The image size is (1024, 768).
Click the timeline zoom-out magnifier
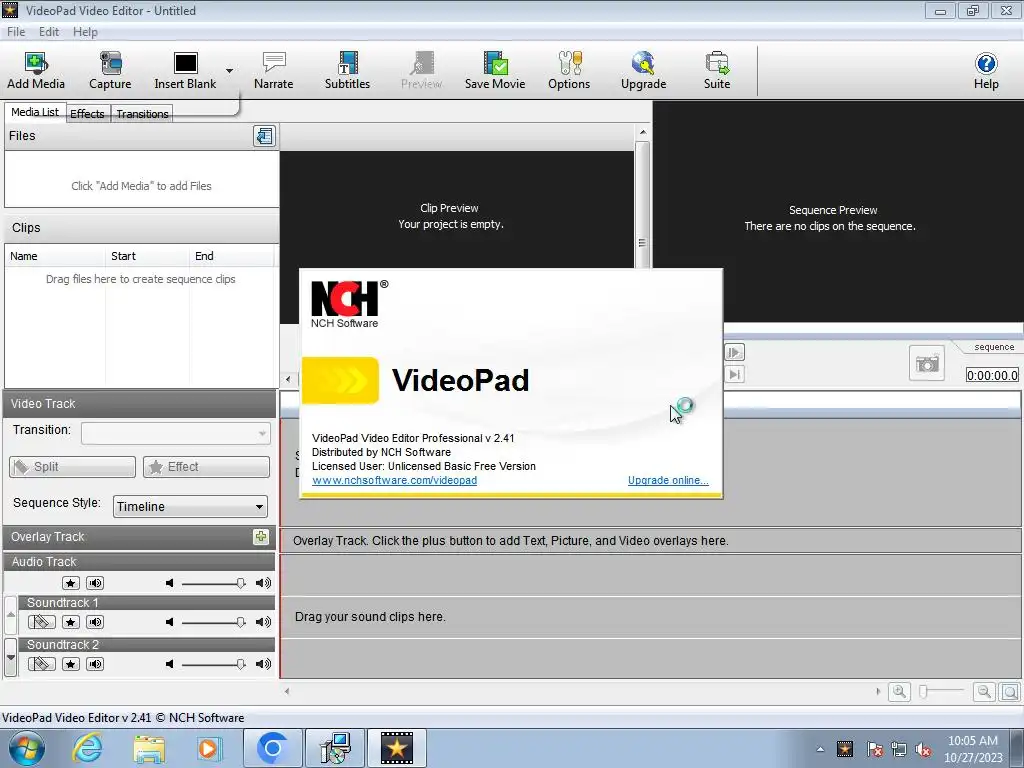tap(984, 692)
